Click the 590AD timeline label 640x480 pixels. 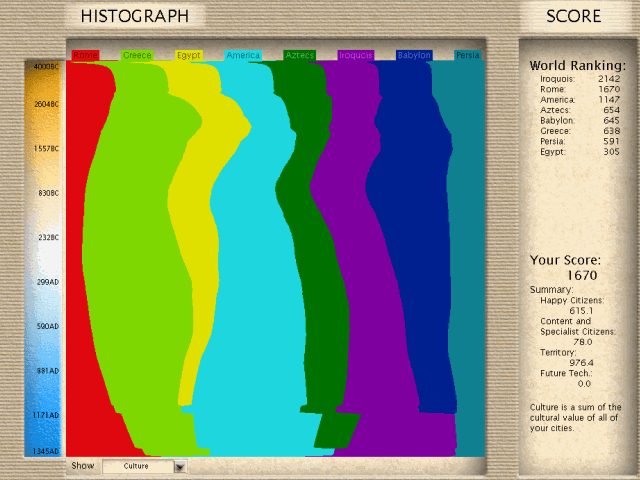coord(48,327)
